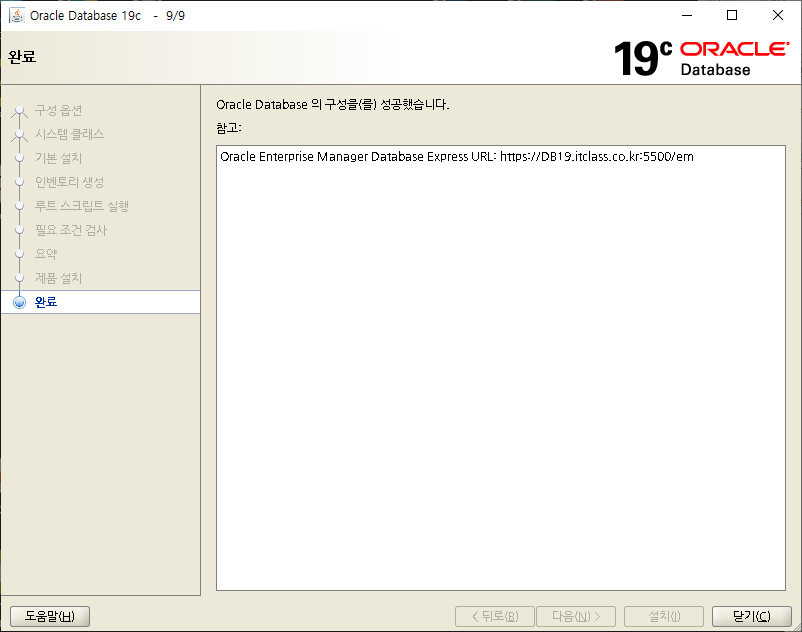802x632 pixels.
Task: Maximize the Oracle Database 19c installer window
Action: (732, 15)
